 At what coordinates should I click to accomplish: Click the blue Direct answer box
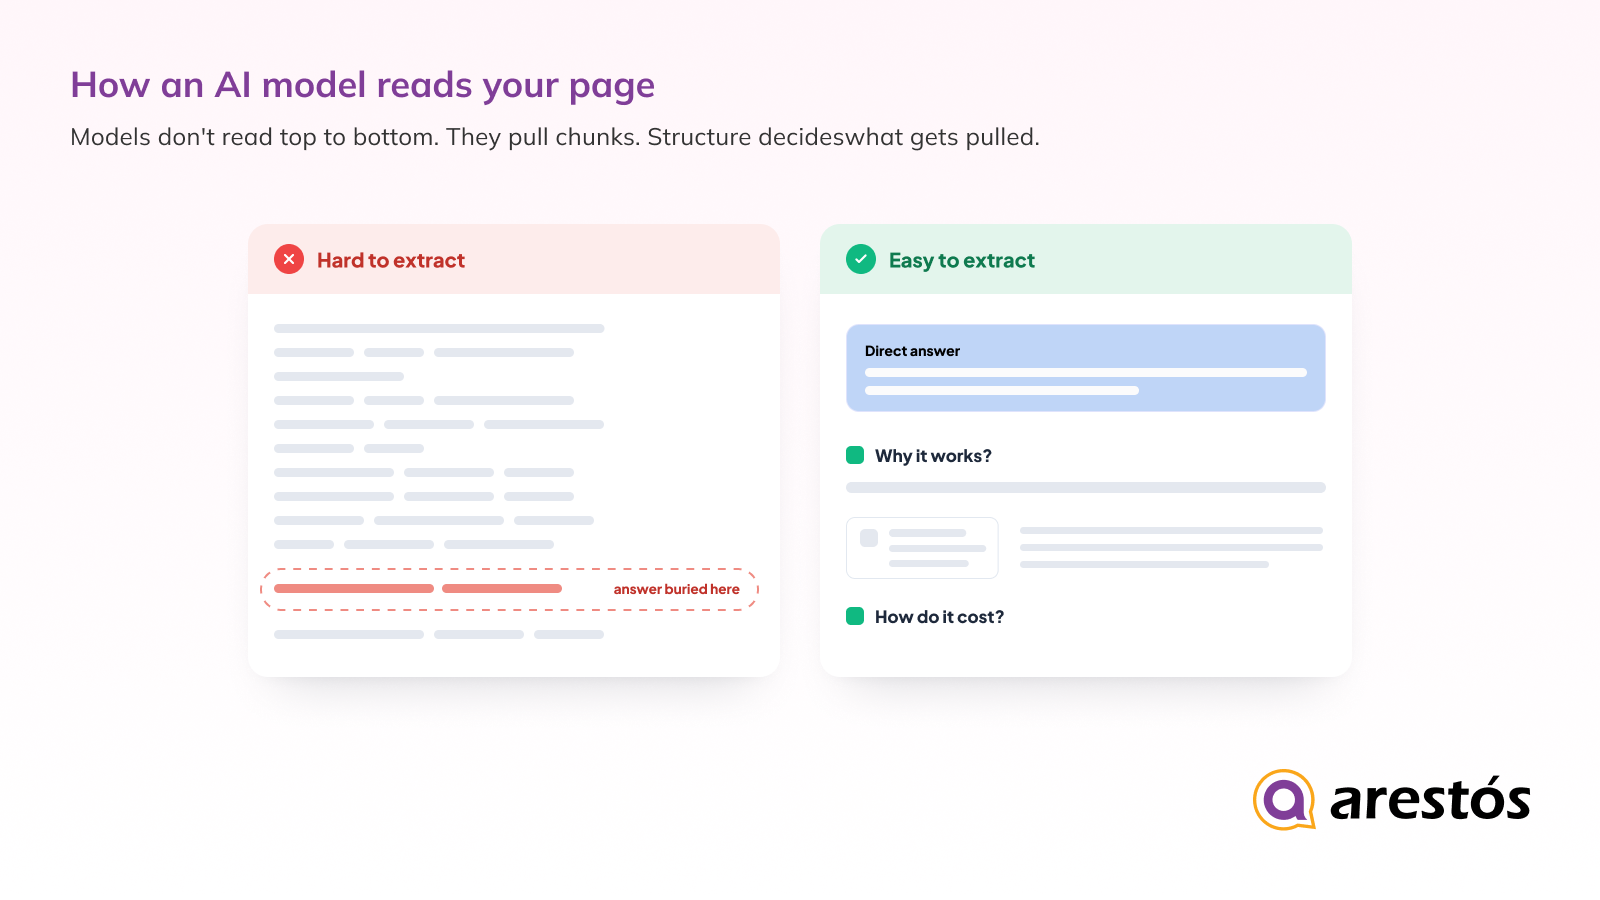(x=1086, y=368)
